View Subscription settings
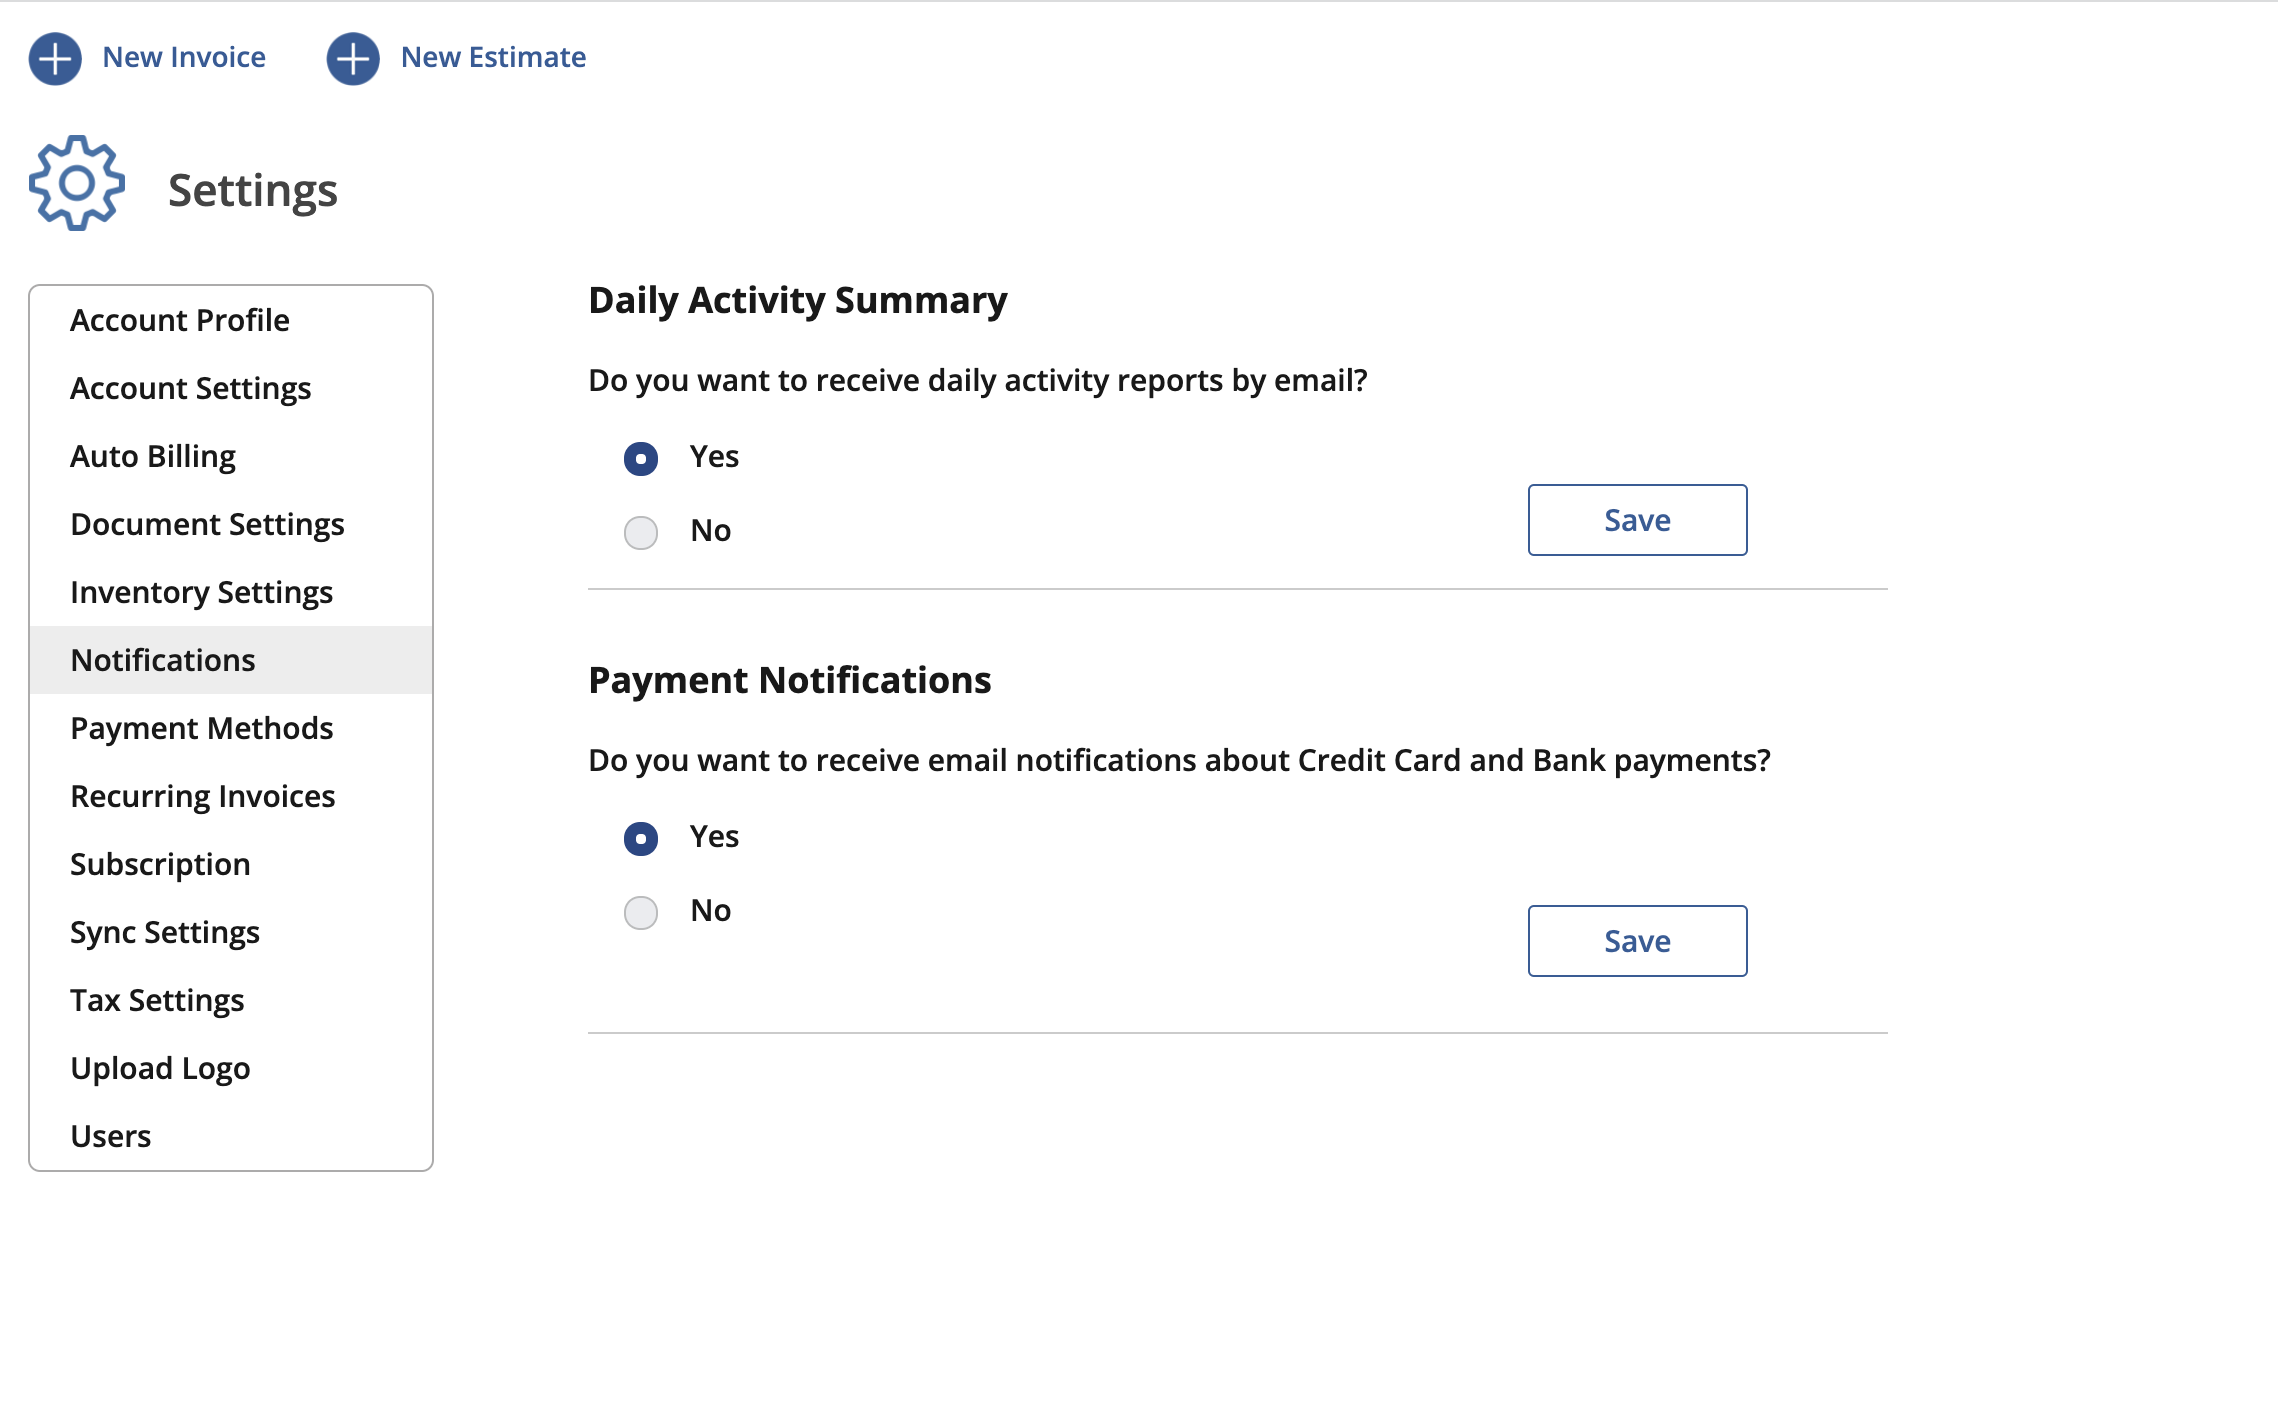Image resolution: width=2278 pixels, height=1418 pixels. 160,864
